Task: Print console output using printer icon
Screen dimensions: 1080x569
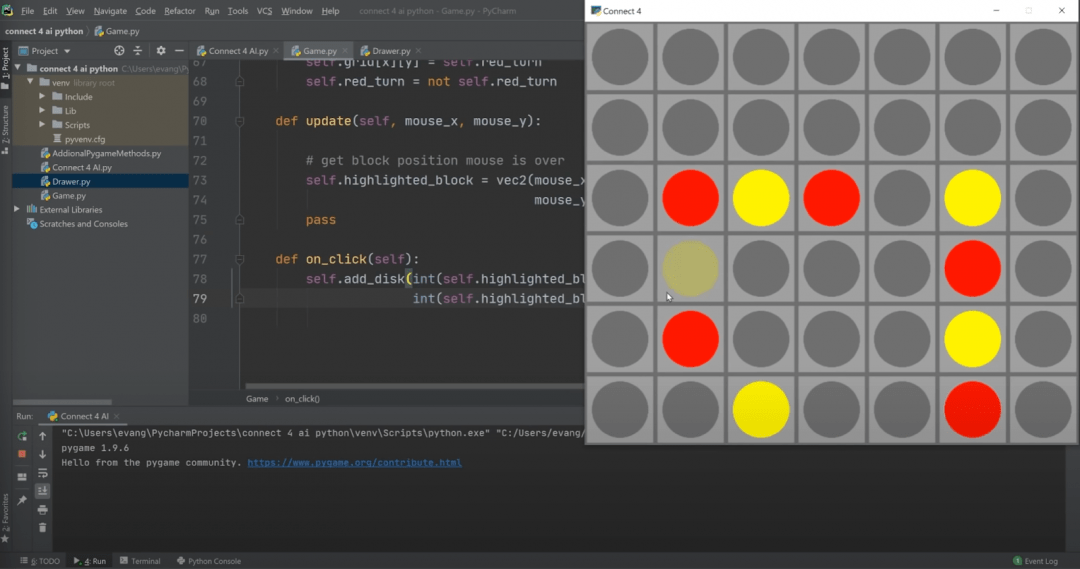Action: 42,509
